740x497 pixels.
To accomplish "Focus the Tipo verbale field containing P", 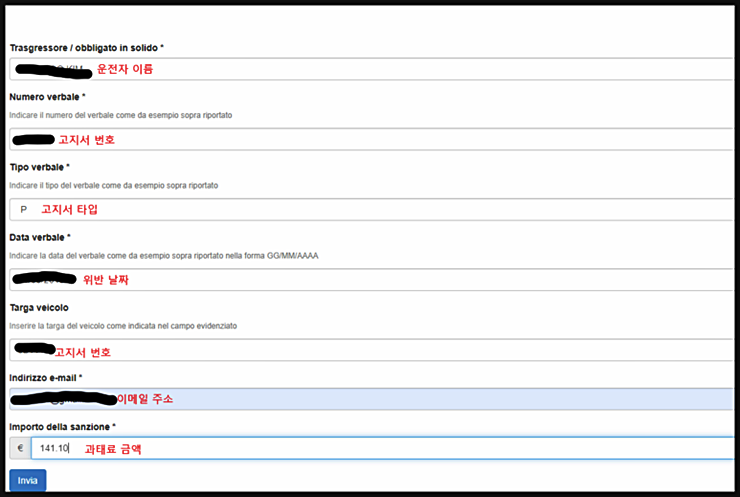I will click(372, 210).
